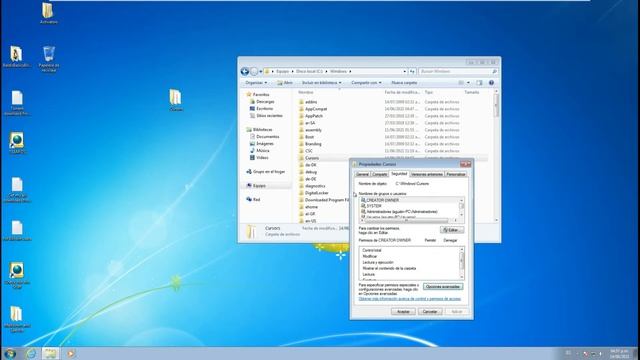
Task: Click the refresh button next to address bar
Action: click(412, 71)
